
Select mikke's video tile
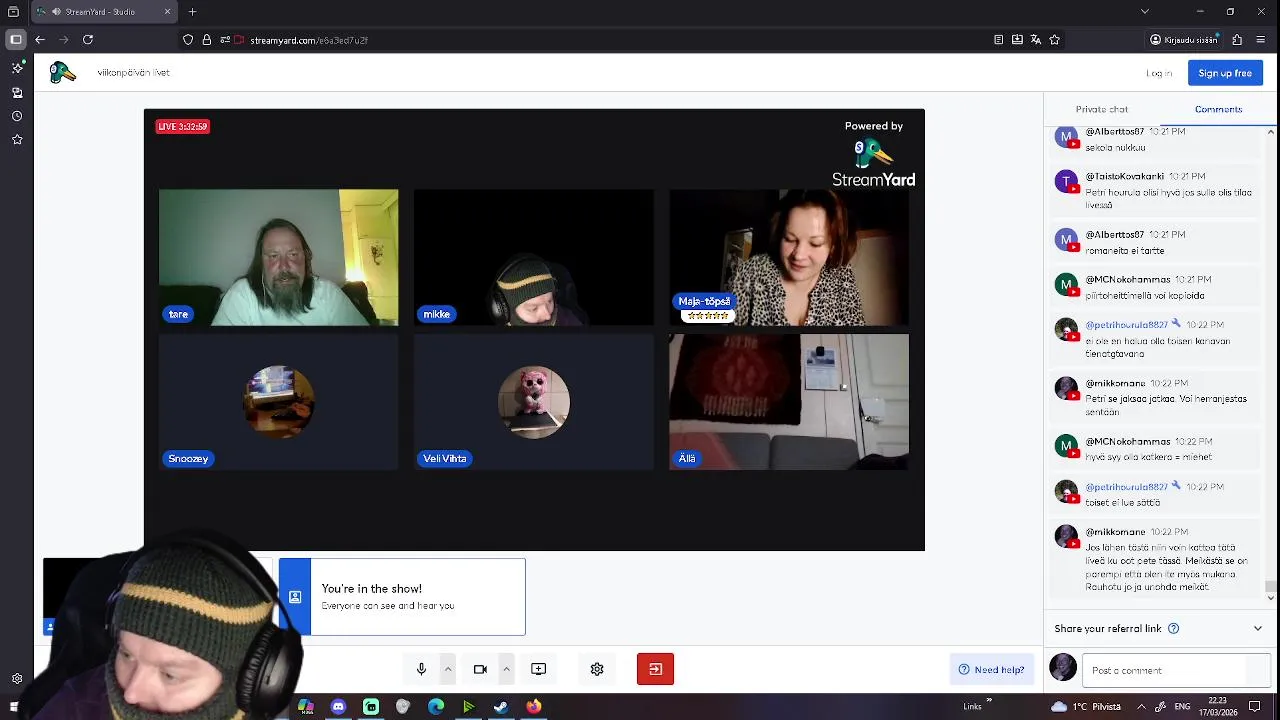pyautogui.click(x=534, y=258)
